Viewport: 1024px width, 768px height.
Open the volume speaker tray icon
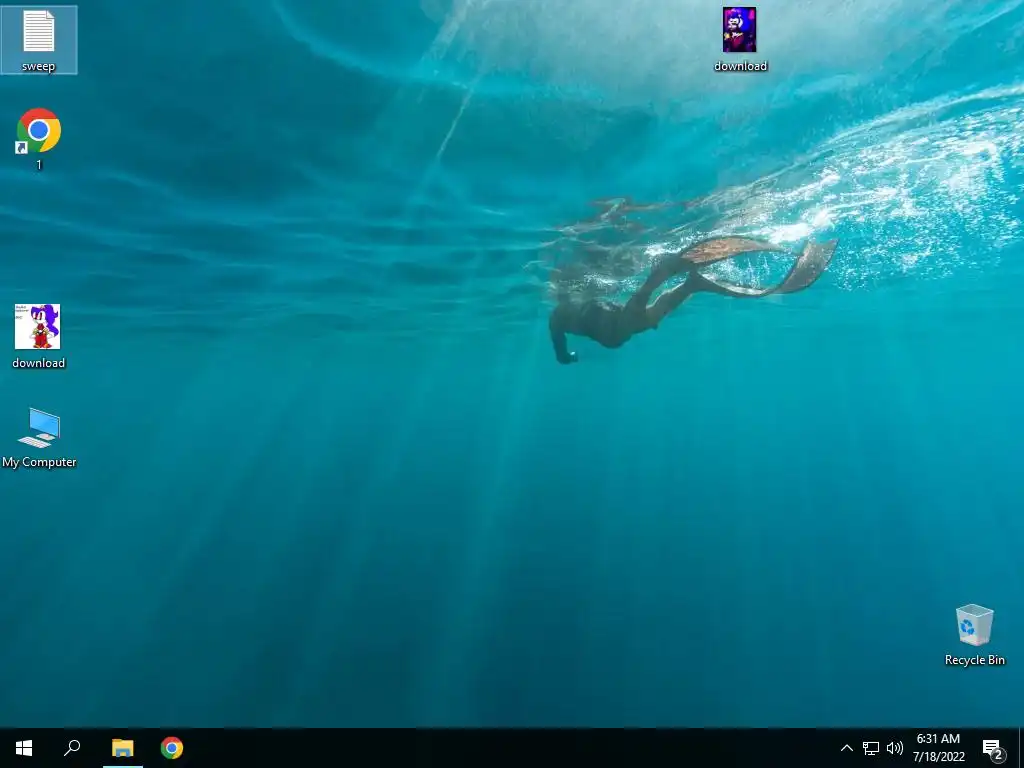point(895,748)
